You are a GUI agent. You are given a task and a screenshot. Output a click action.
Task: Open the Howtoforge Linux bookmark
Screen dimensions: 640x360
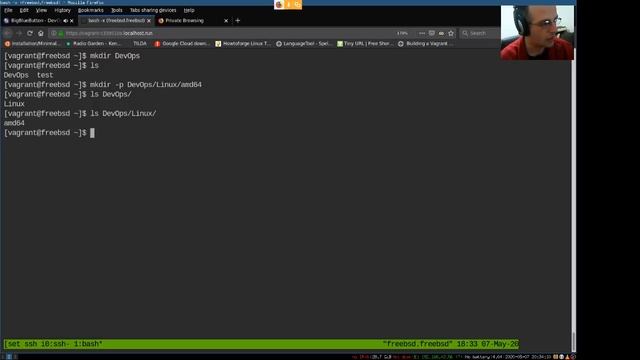tap(243, 44)
